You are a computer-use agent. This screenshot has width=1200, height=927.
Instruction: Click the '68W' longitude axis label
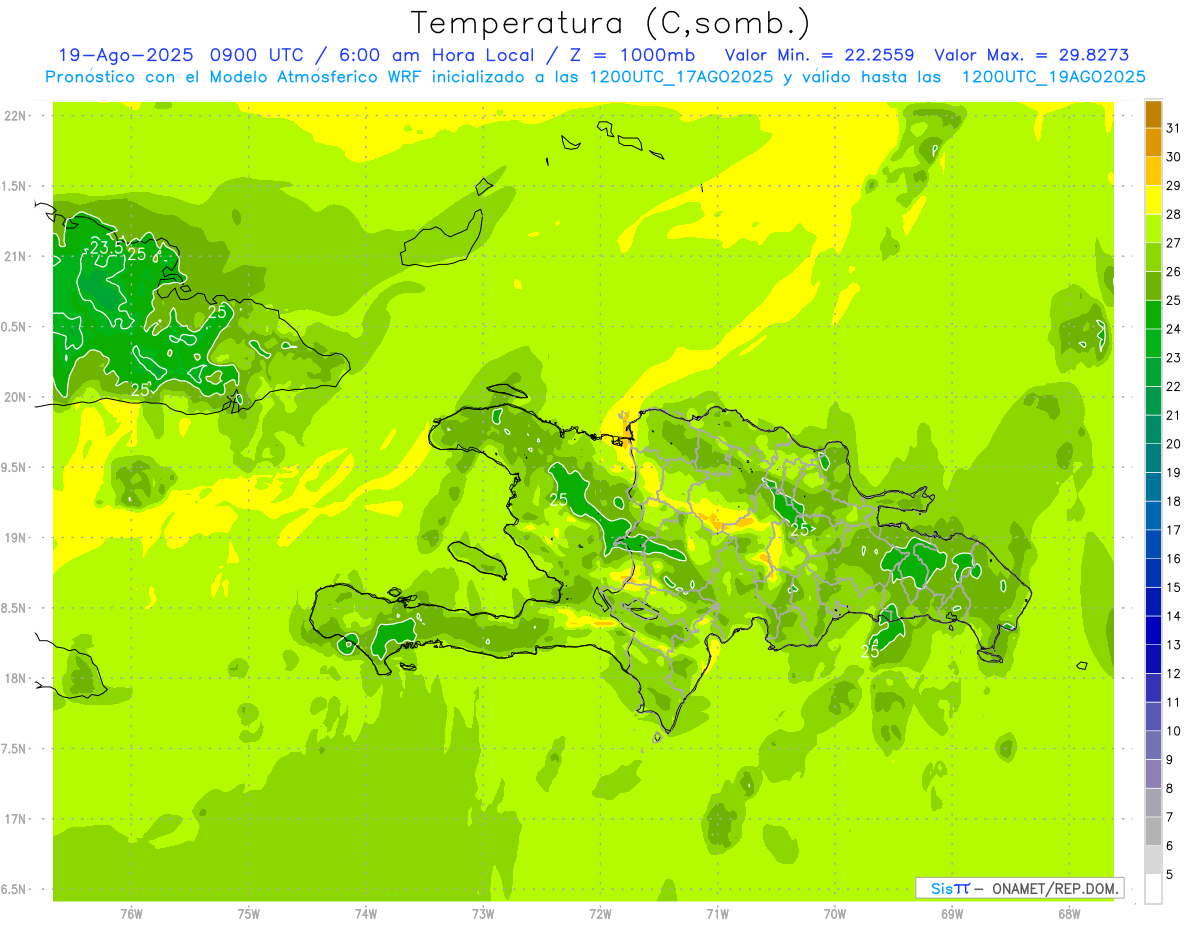click(x=1069, y=914)
